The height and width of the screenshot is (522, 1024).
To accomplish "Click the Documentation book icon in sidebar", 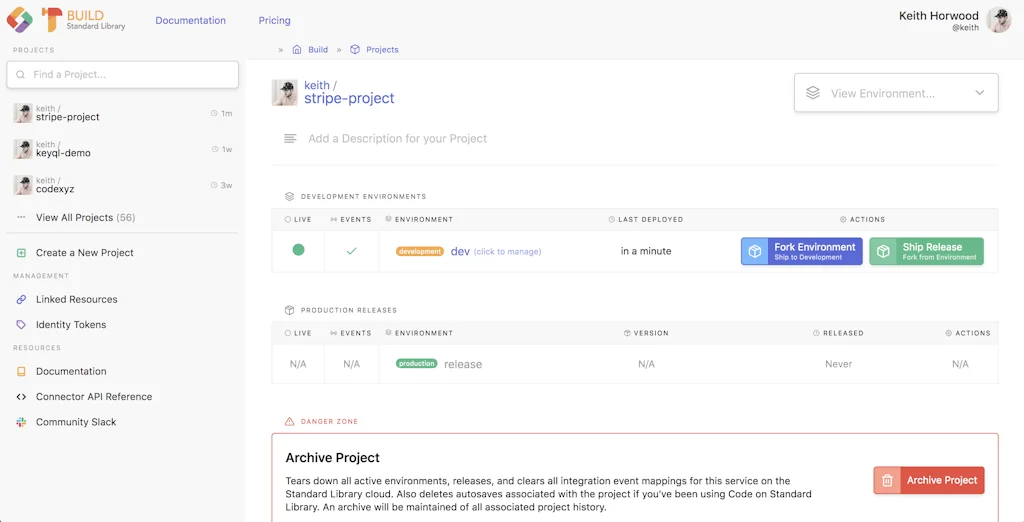I will click(x=21, y=371).
